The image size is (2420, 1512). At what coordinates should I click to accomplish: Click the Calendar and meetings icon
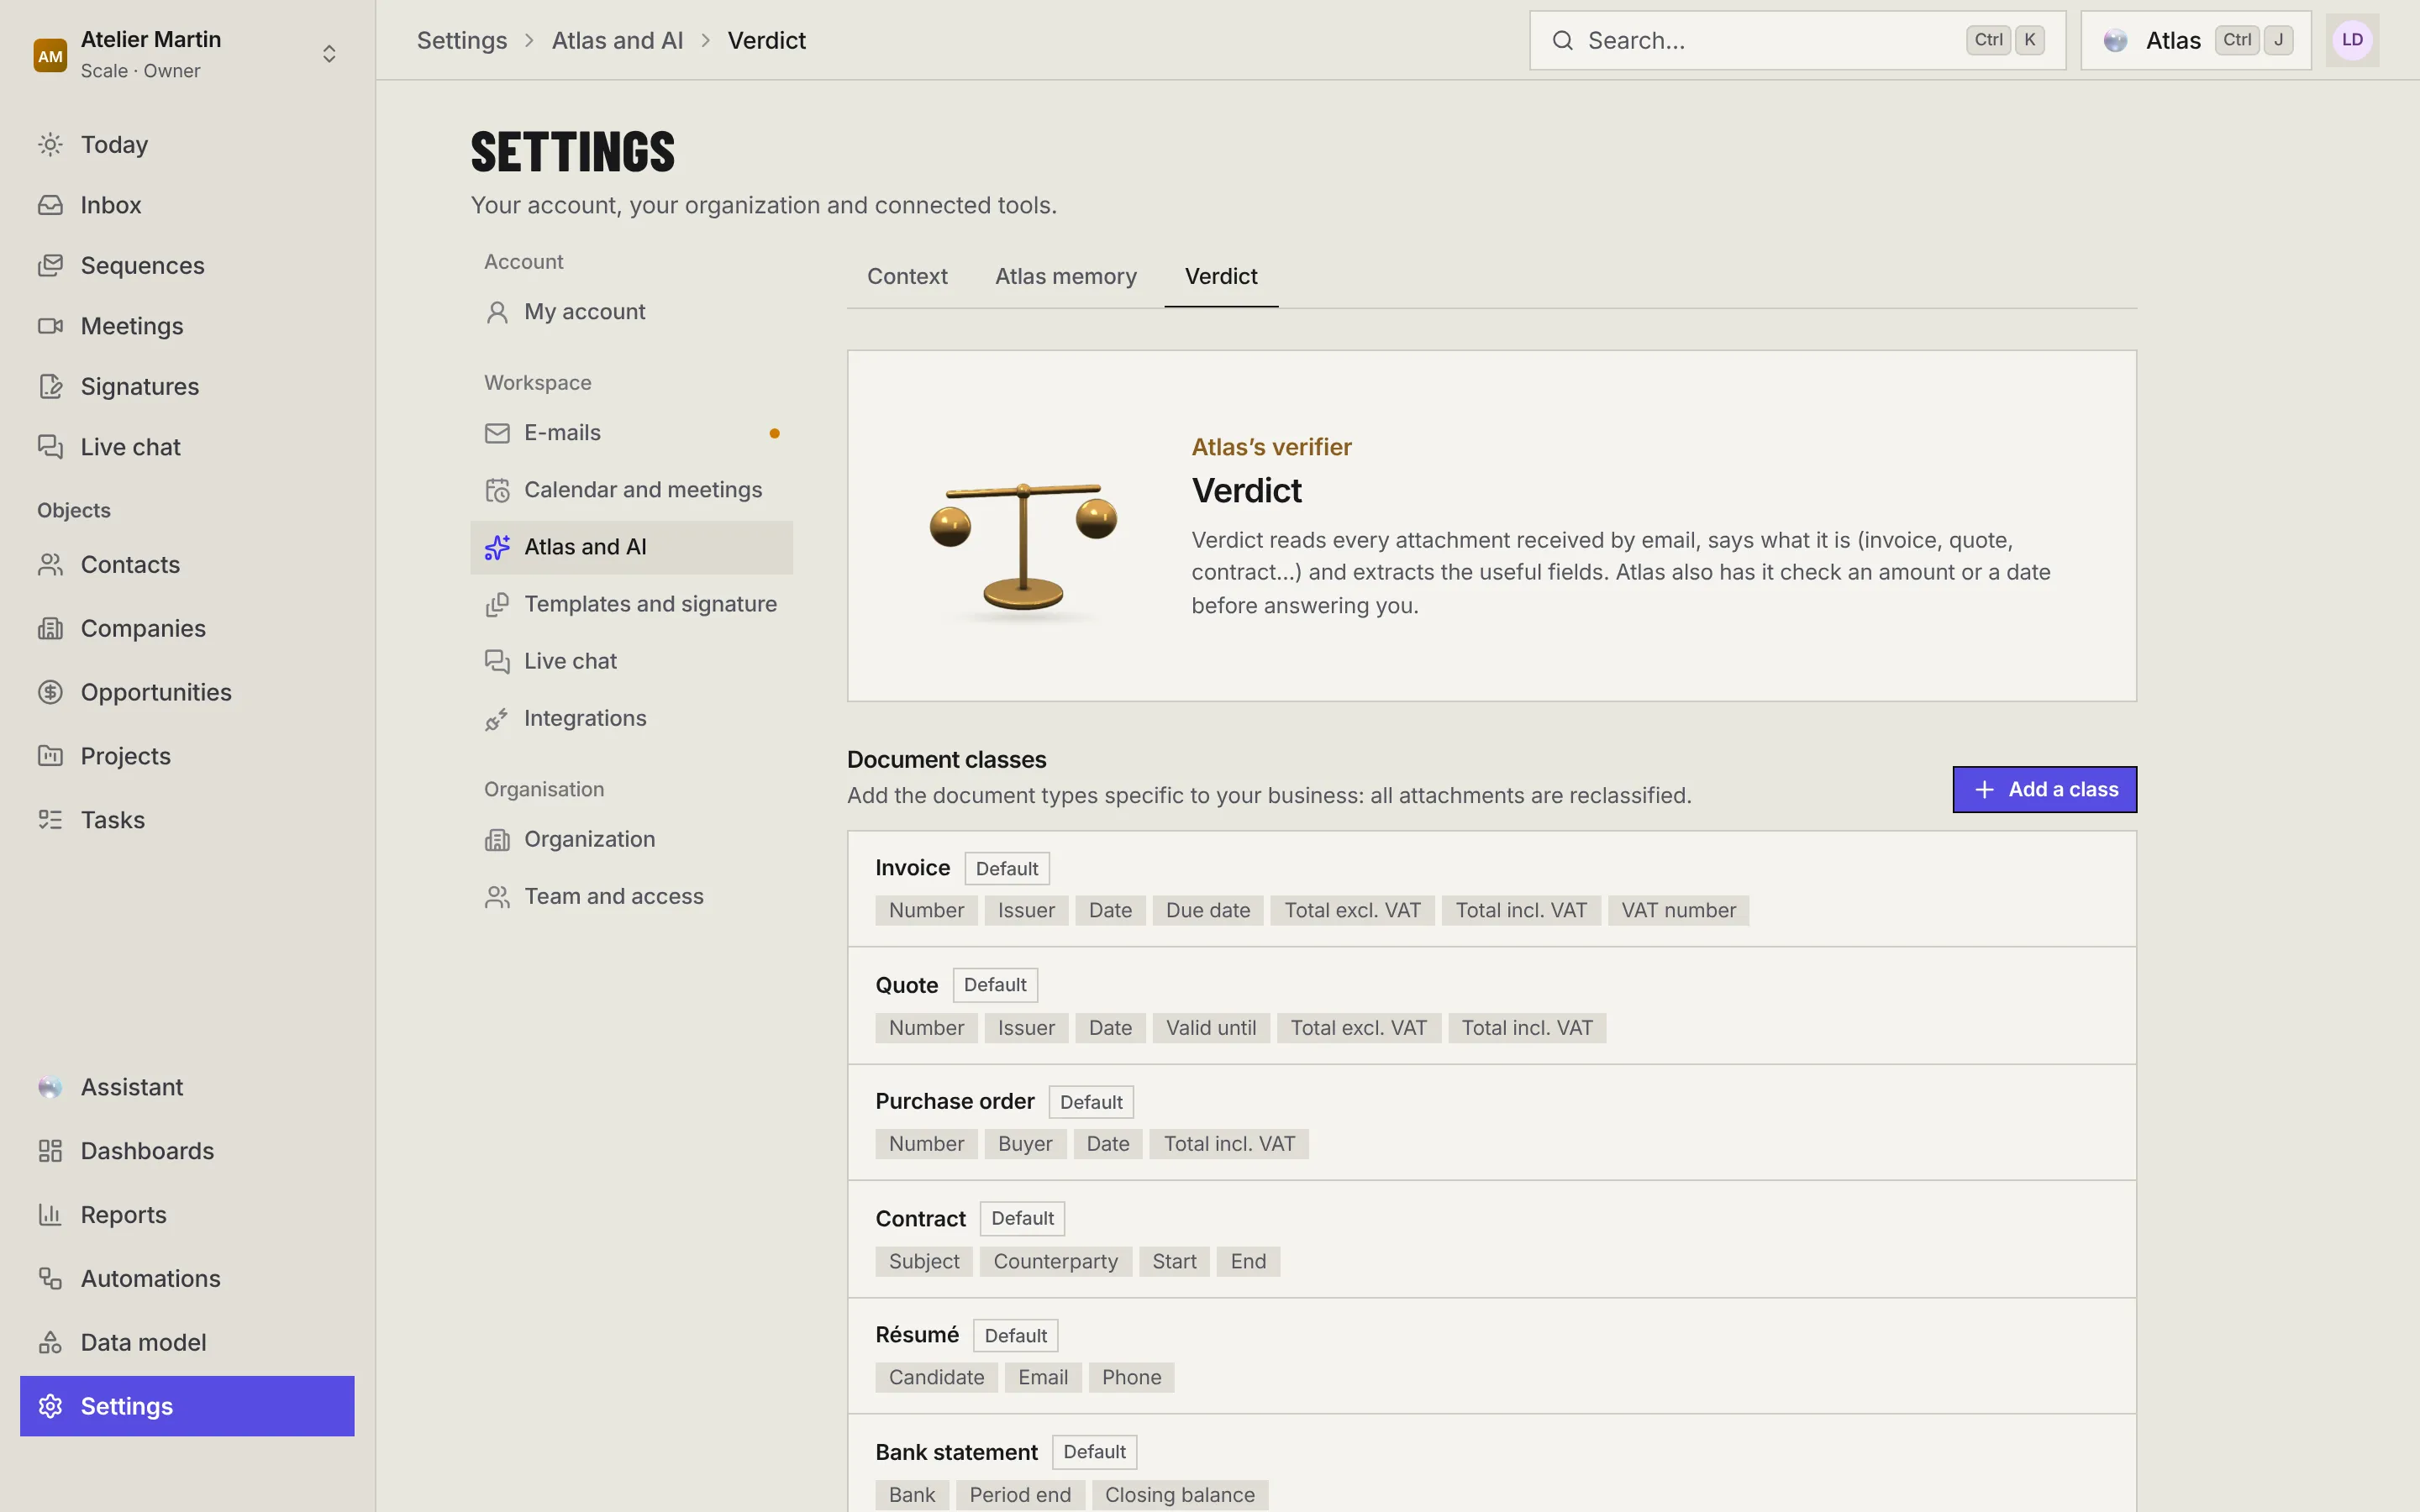(497, 490)
